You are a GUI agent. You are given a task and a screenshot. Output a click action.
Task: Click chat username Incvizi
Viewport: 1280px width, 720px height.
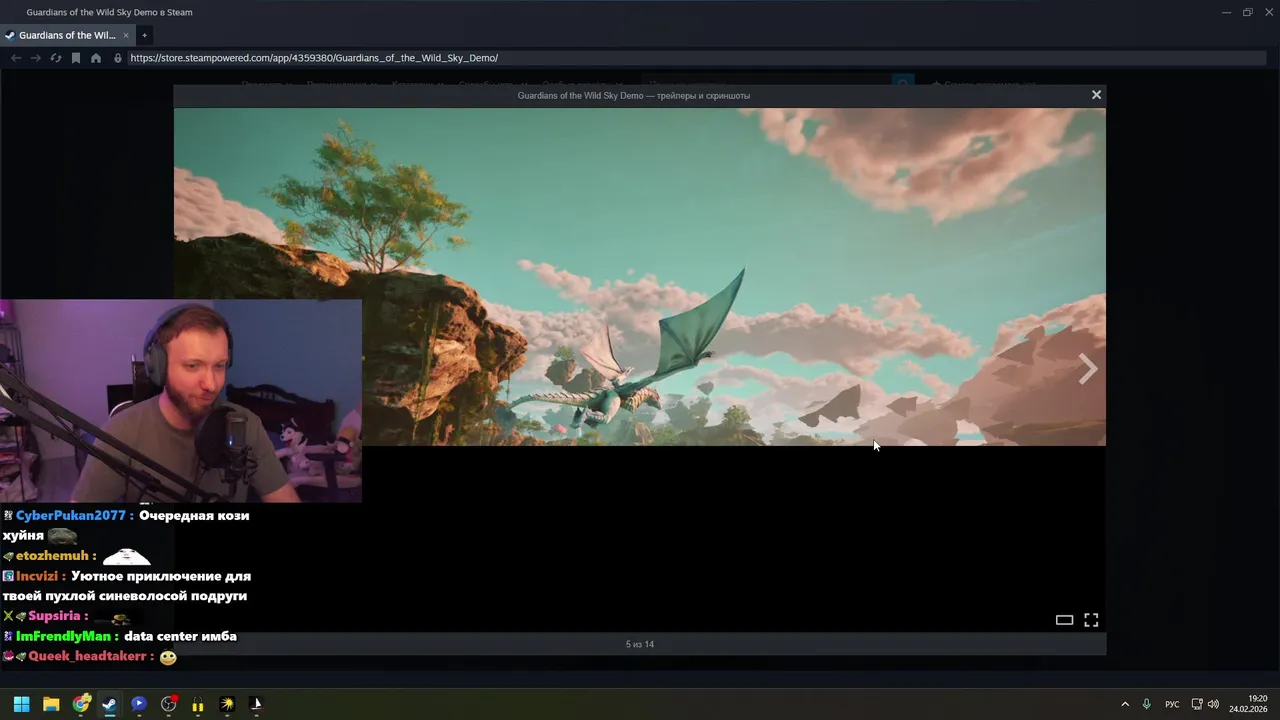36,576
